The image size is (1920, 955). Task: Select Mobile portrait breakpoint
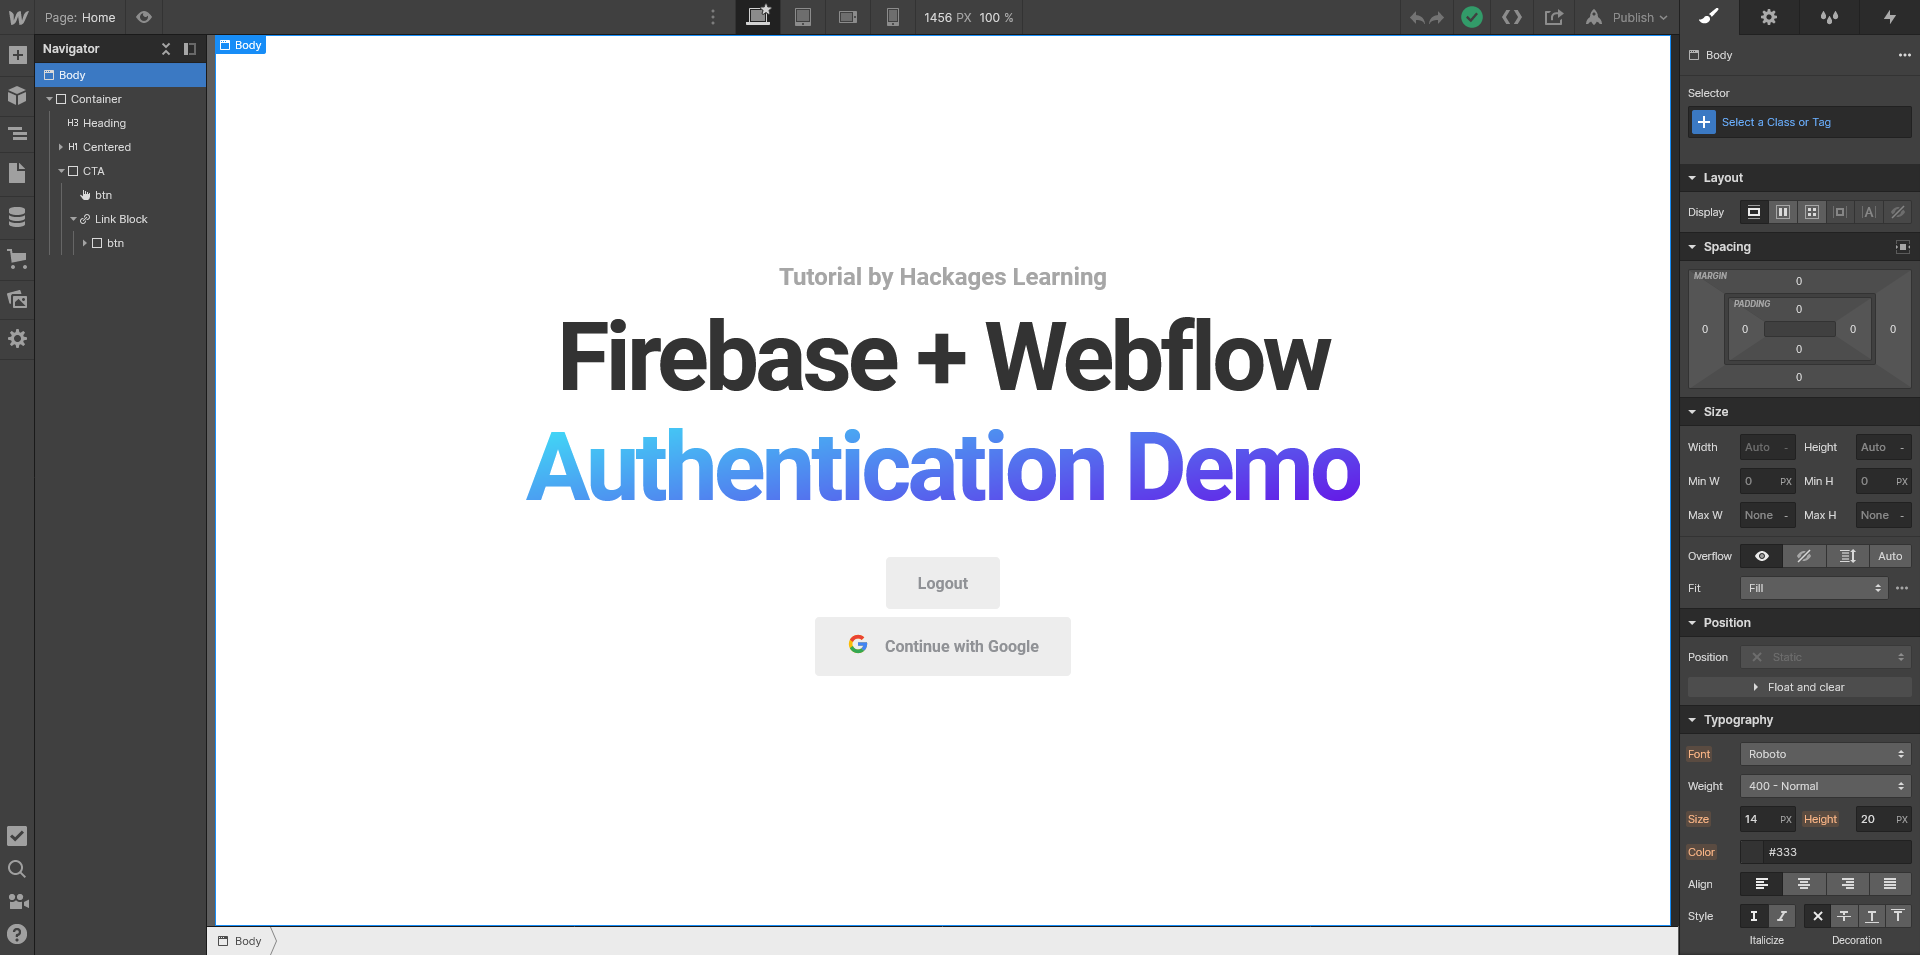click(893, 17)
